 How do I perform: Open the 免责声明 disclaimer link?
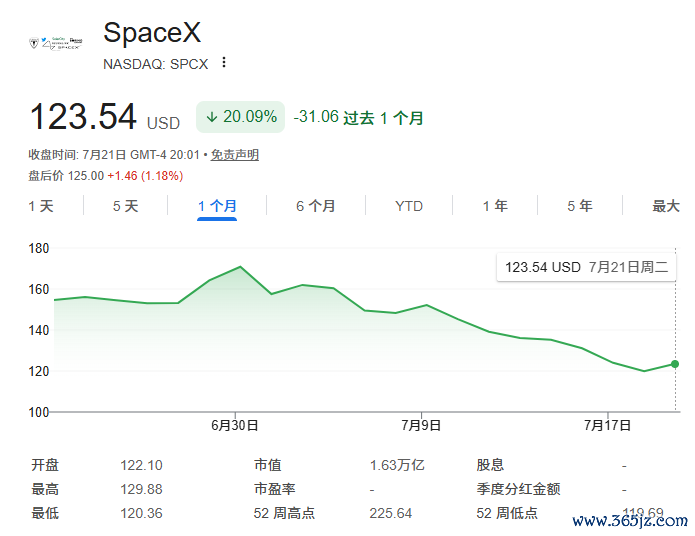click(x=234, y=155)
